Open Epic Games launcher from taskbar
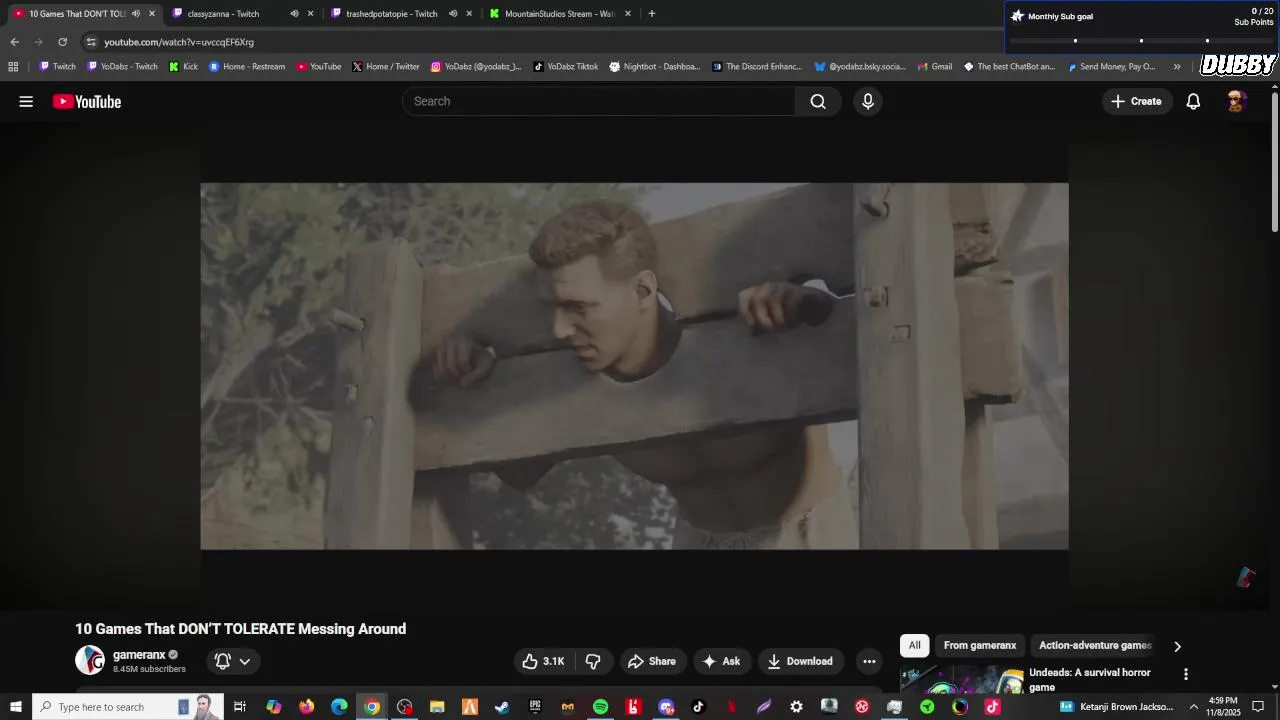This screenshot has width=1280, height=720. 535,707
